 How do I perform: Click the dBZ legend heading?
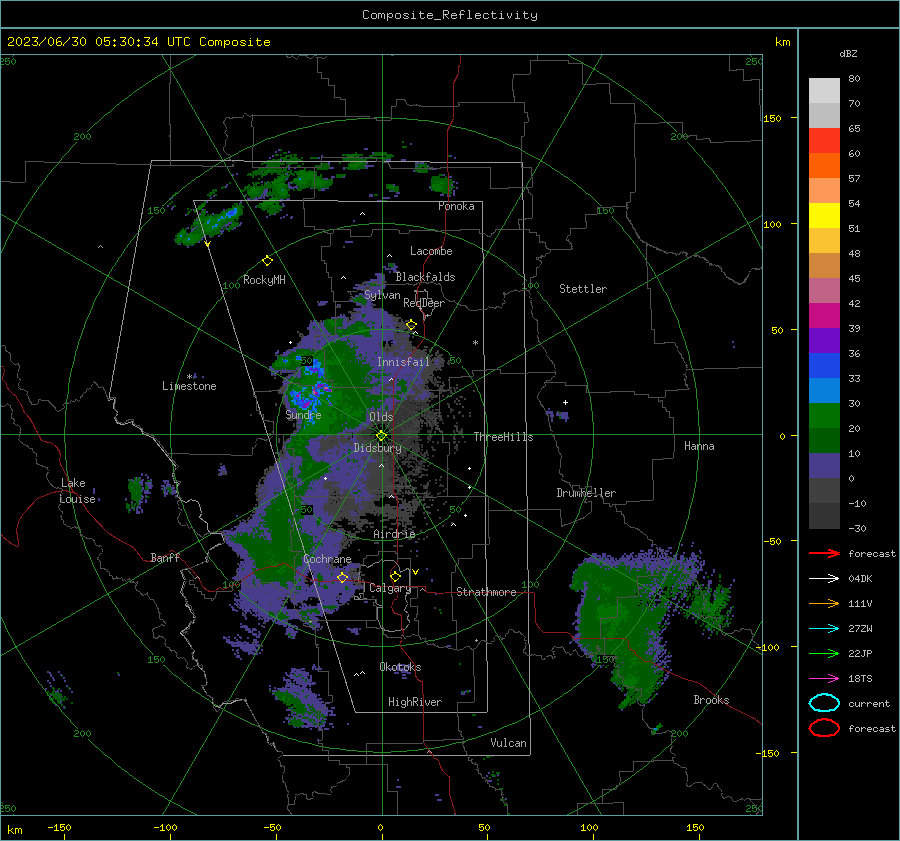(x=848, y=53)
